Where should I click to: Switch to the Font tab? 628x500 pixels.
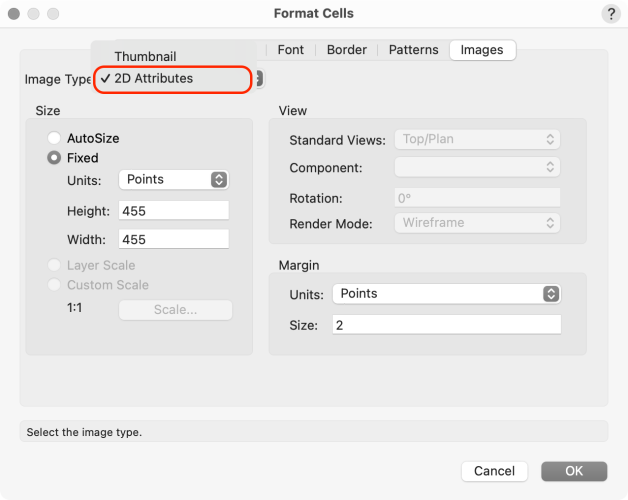tap(290, 50)
